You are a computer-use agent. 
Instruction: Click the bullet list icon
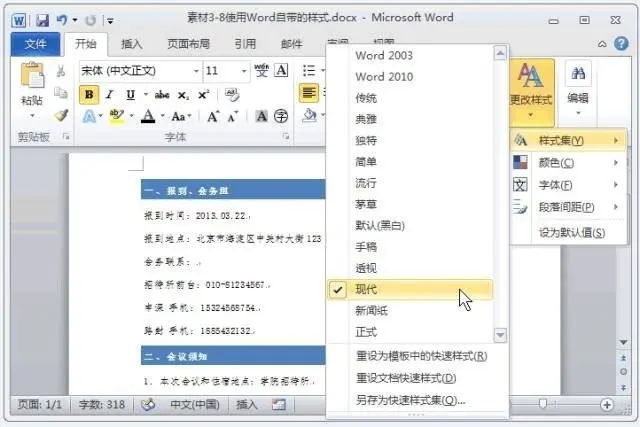click(309, 70)
